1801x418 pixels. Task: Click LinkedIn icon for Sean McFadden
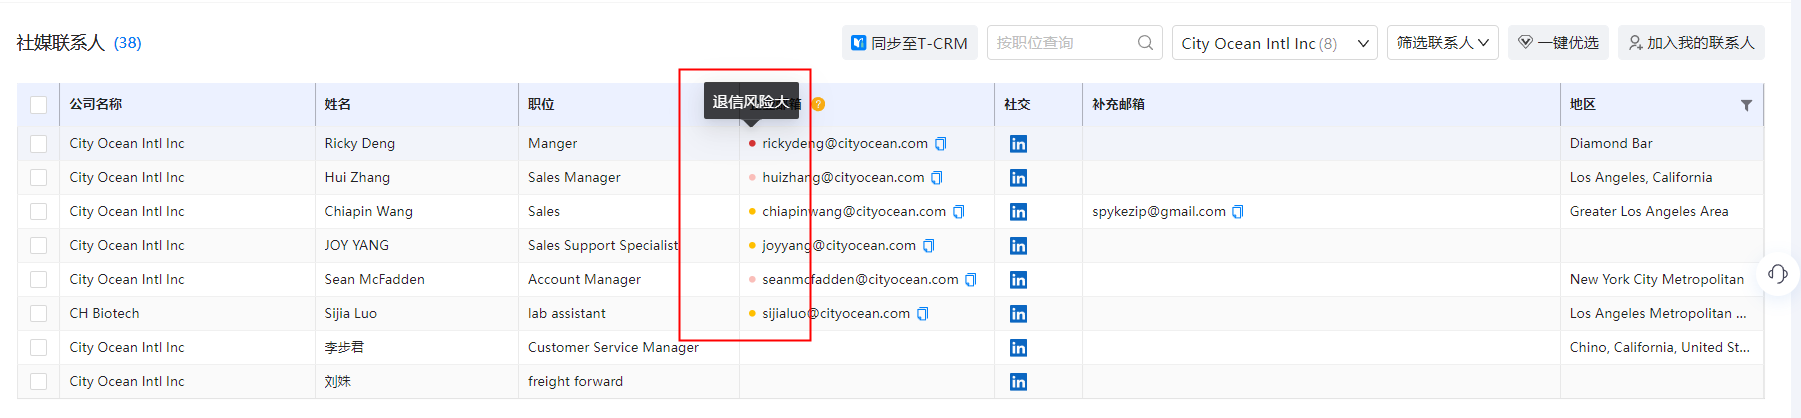[x=1018, y=280]
